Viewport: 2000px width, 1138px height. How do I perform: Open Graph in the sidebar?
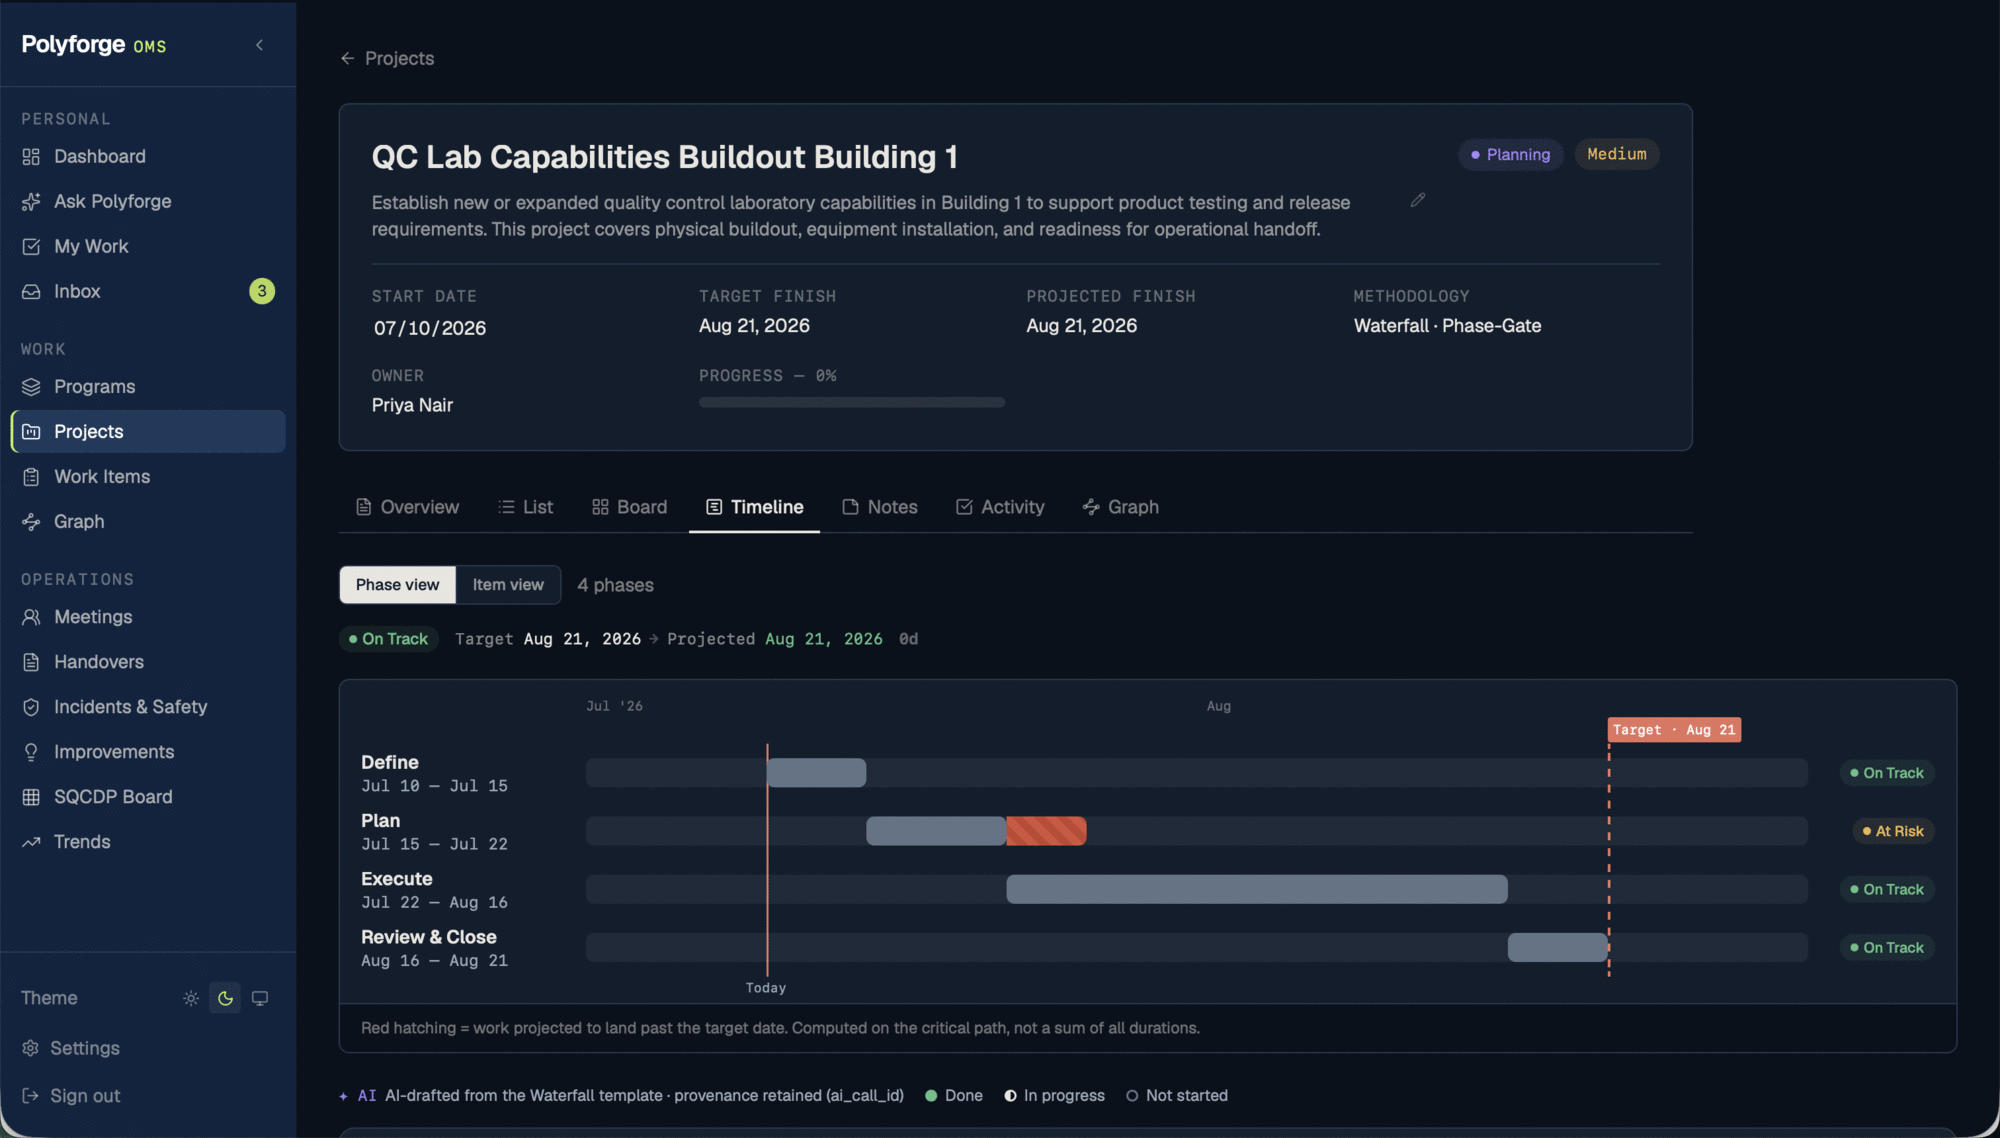[x=148, y=521]
